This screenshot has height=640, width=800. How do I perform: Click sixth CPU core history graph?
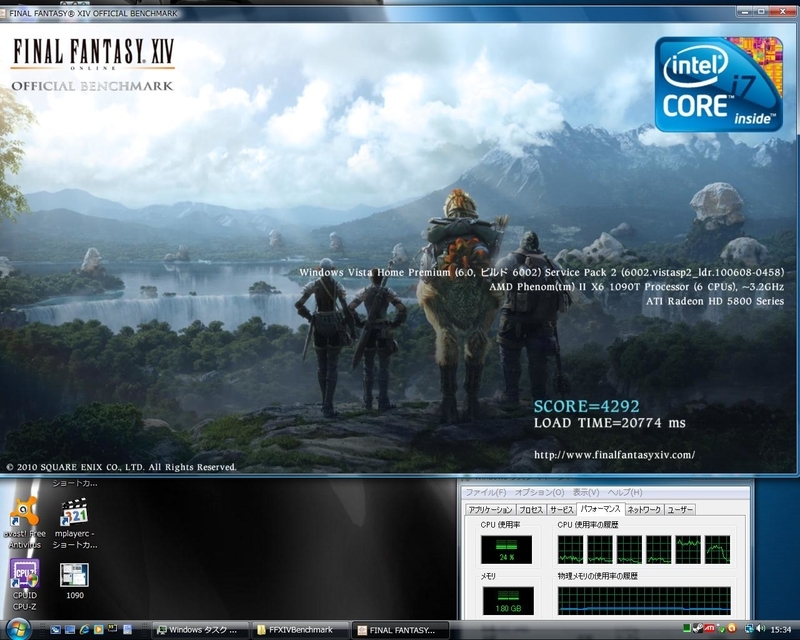tap(717, 549)
